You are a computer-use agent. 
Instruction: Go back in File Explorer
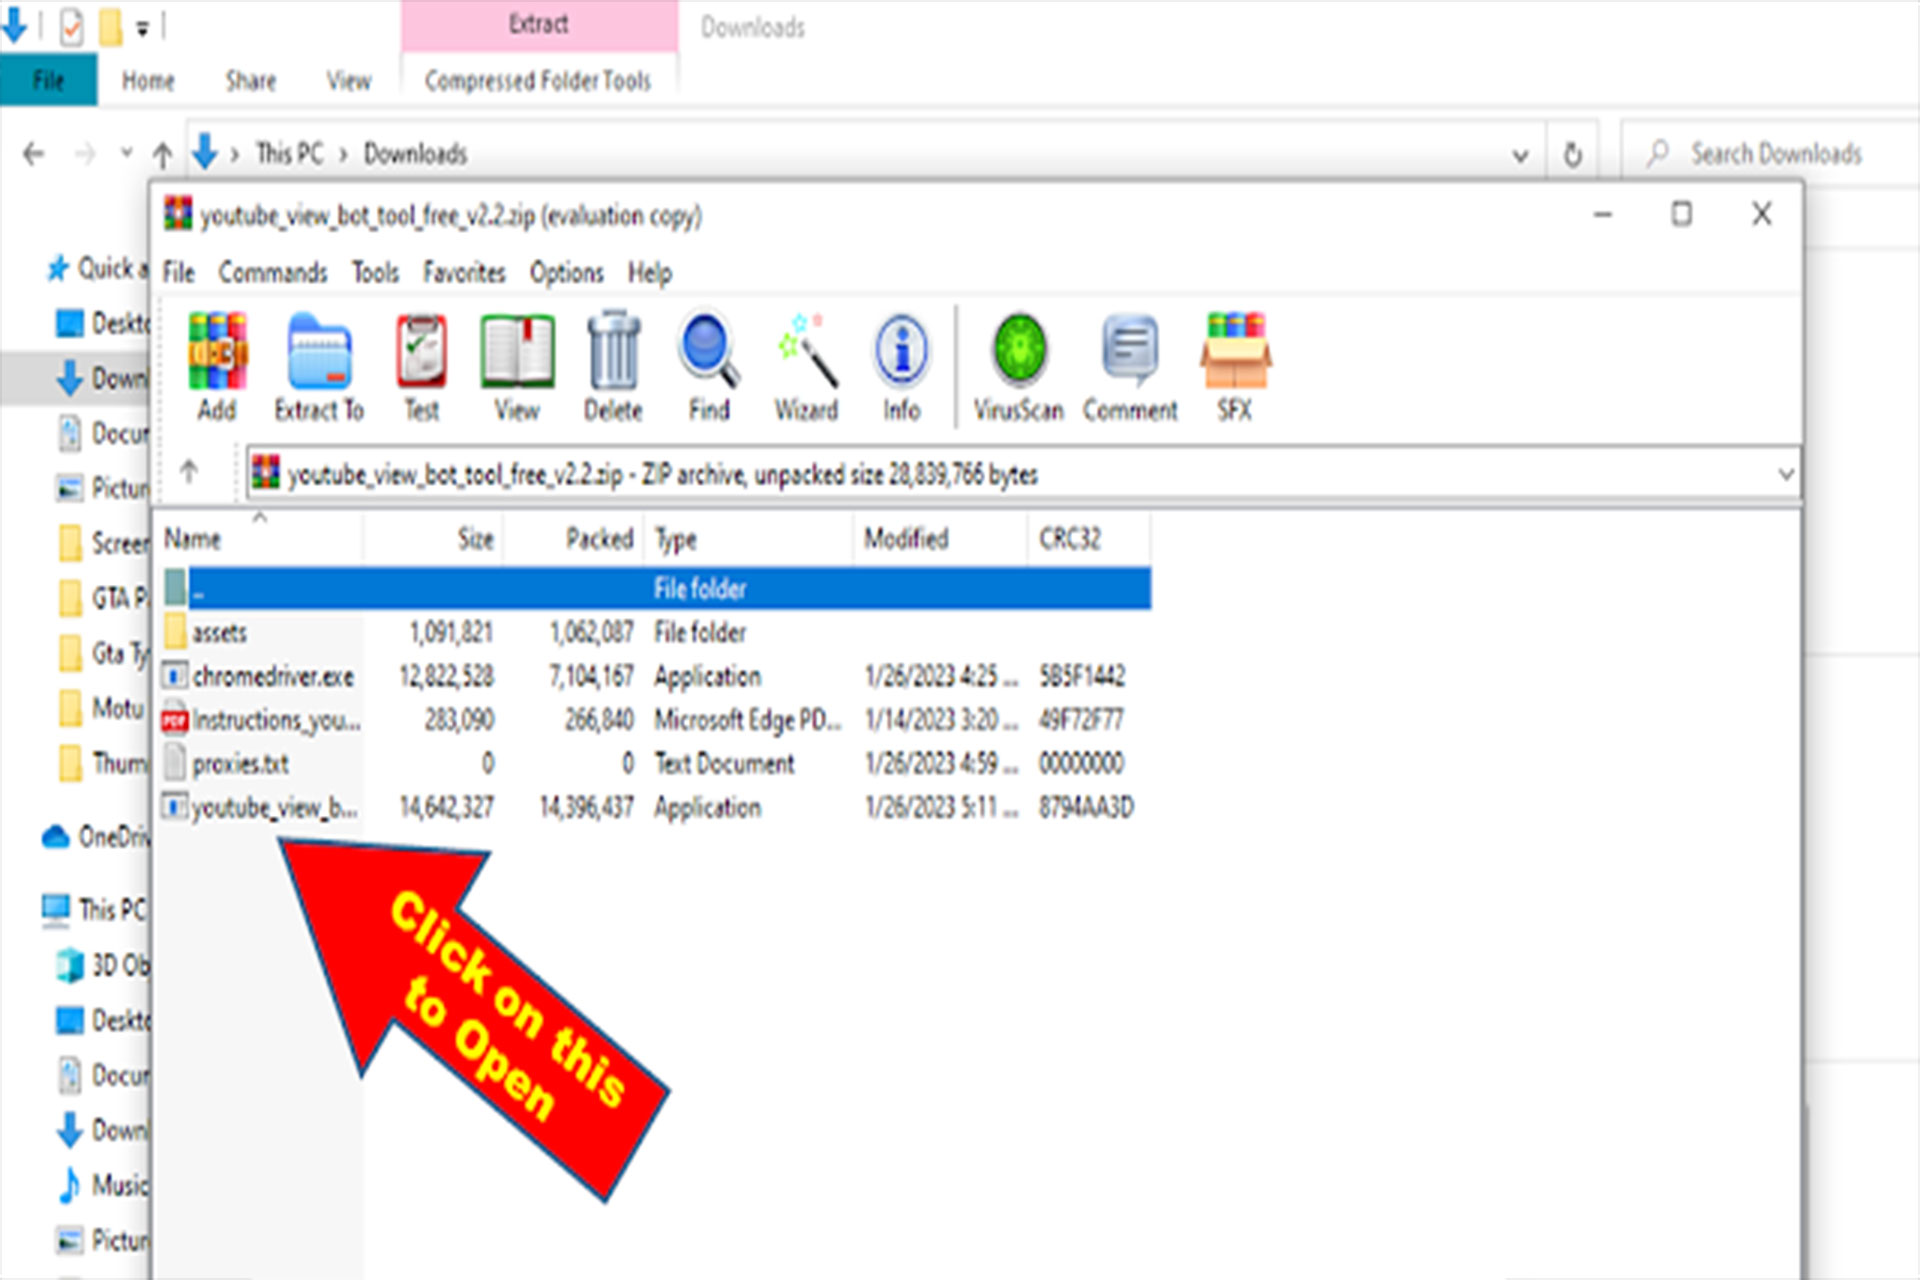pos(34,153)
